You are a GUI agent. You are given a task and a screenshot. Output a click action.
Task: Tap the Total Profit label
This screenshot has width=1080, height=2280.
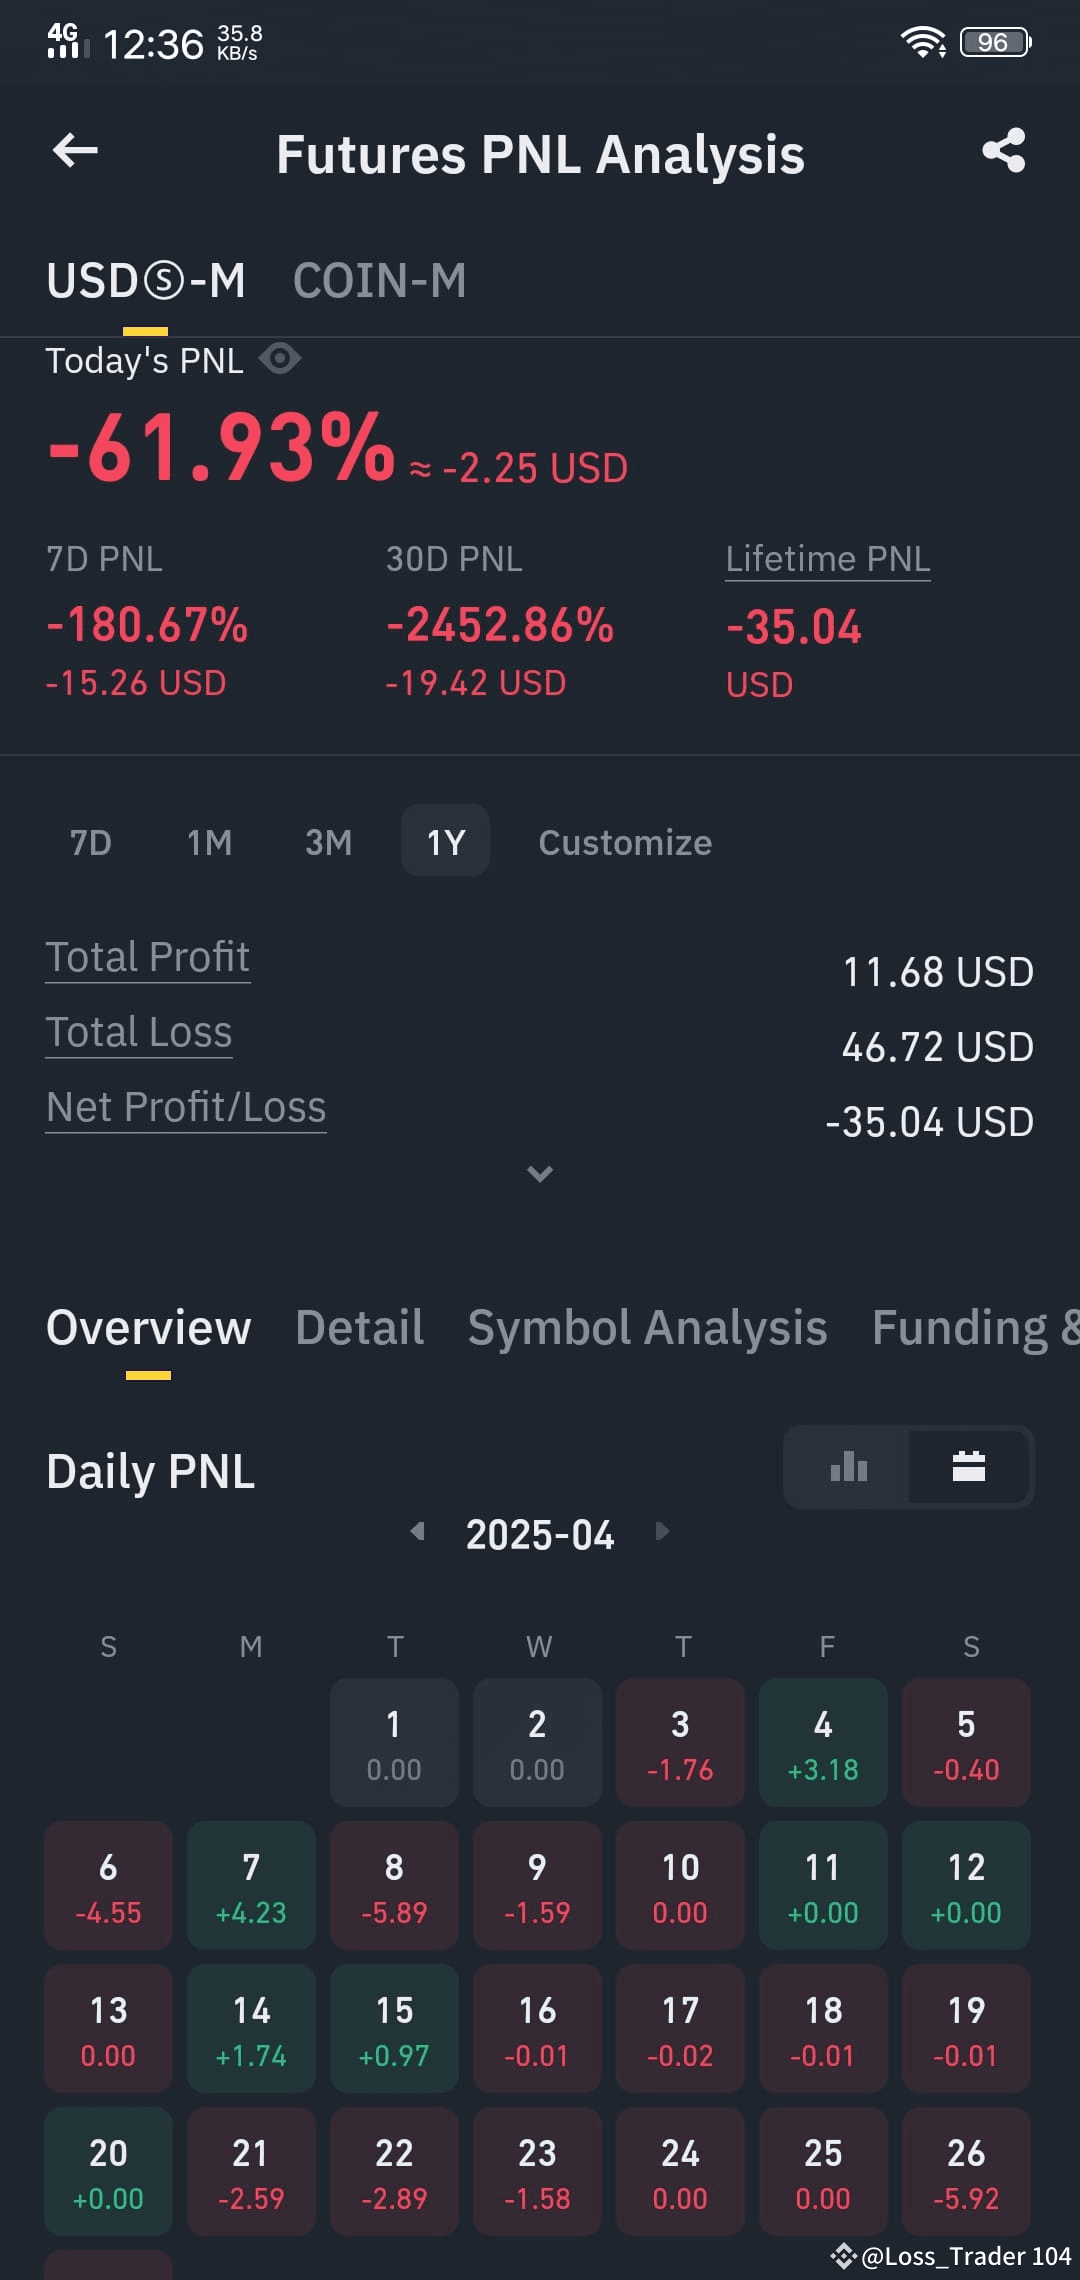(x=148, y=957)
